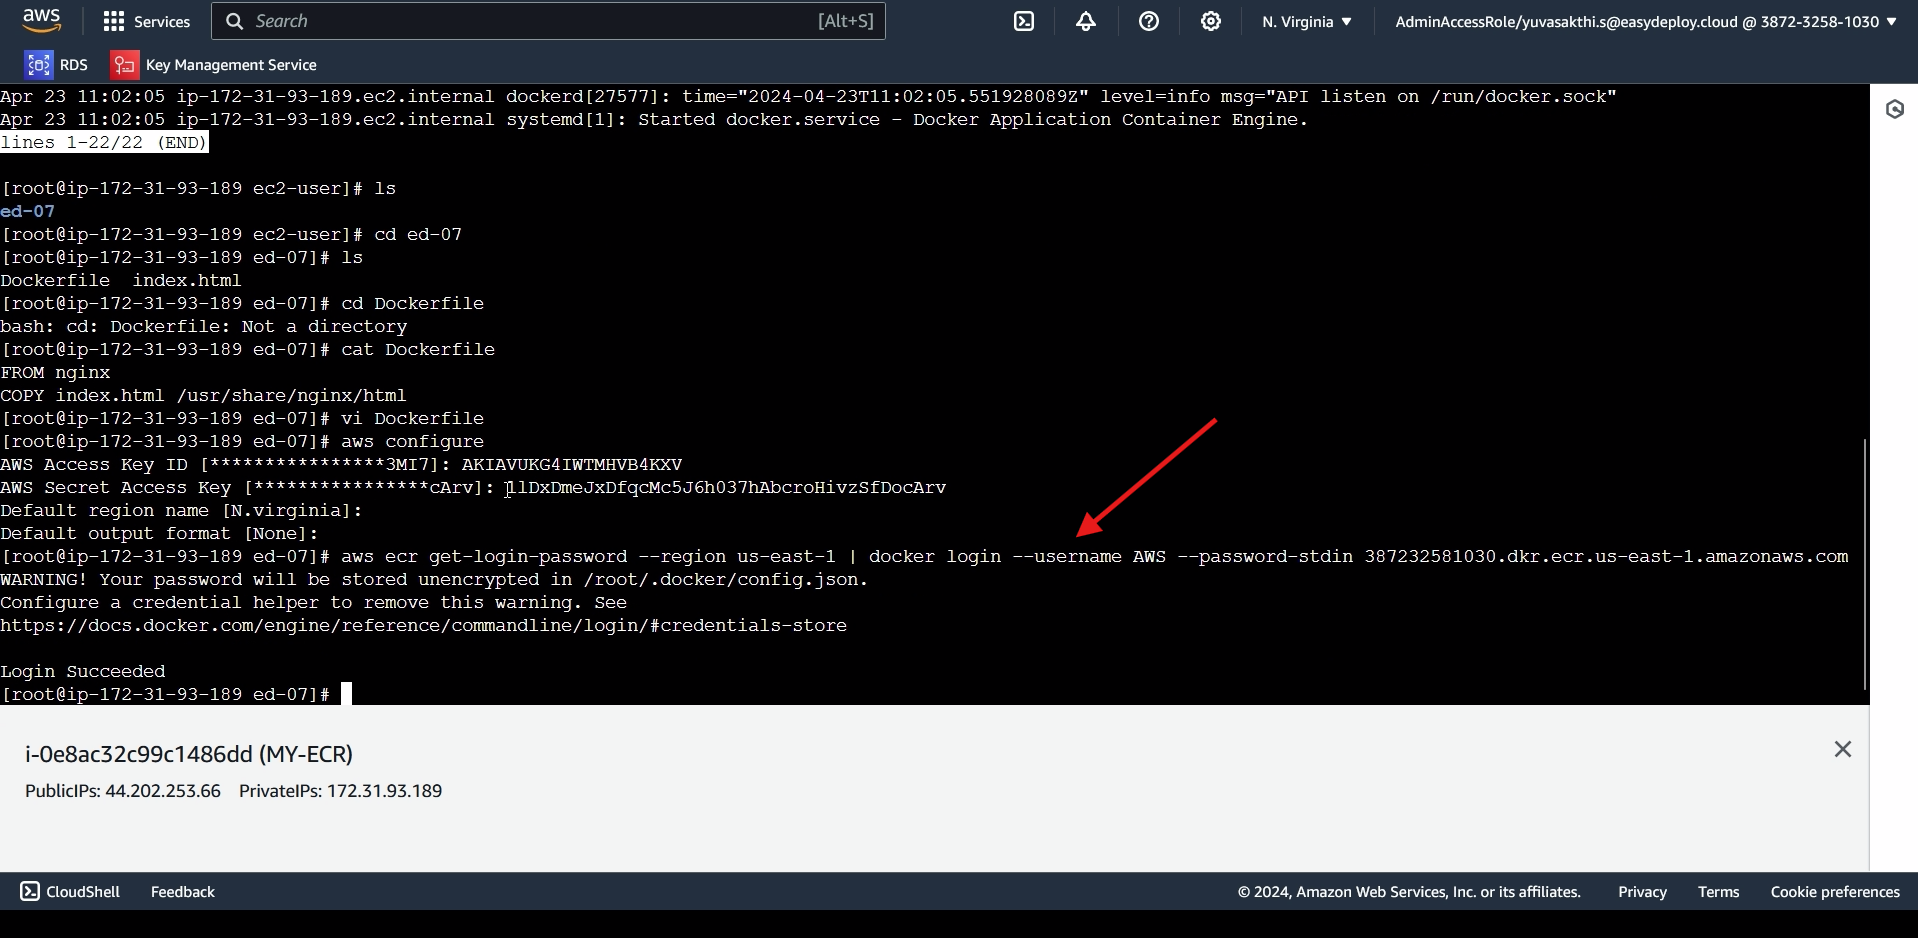Image resolution: width=1918 pixels, height=938 pixels.
Task: Click the 'lines 1-22/22 (END)' pager line
Action: tap(104, 142)
